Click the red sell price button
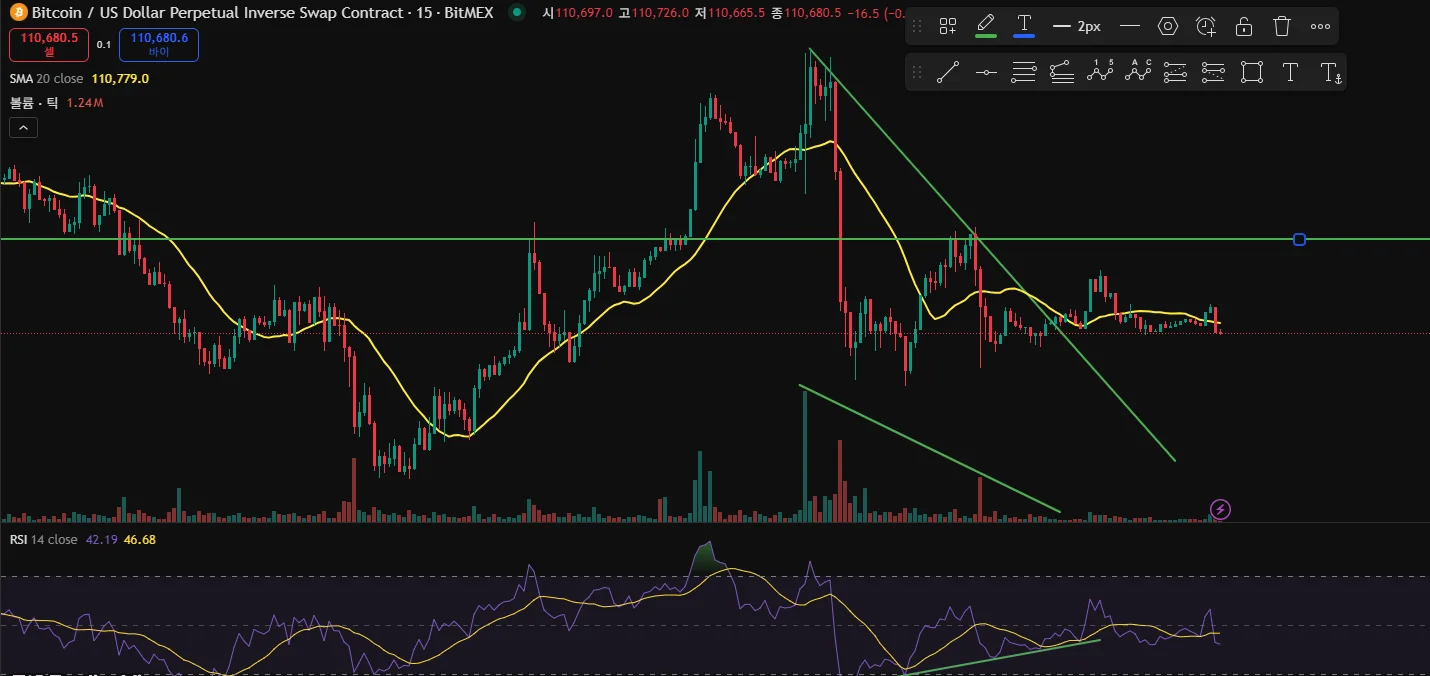This screenshot has height=676, width=1430. 49,45
